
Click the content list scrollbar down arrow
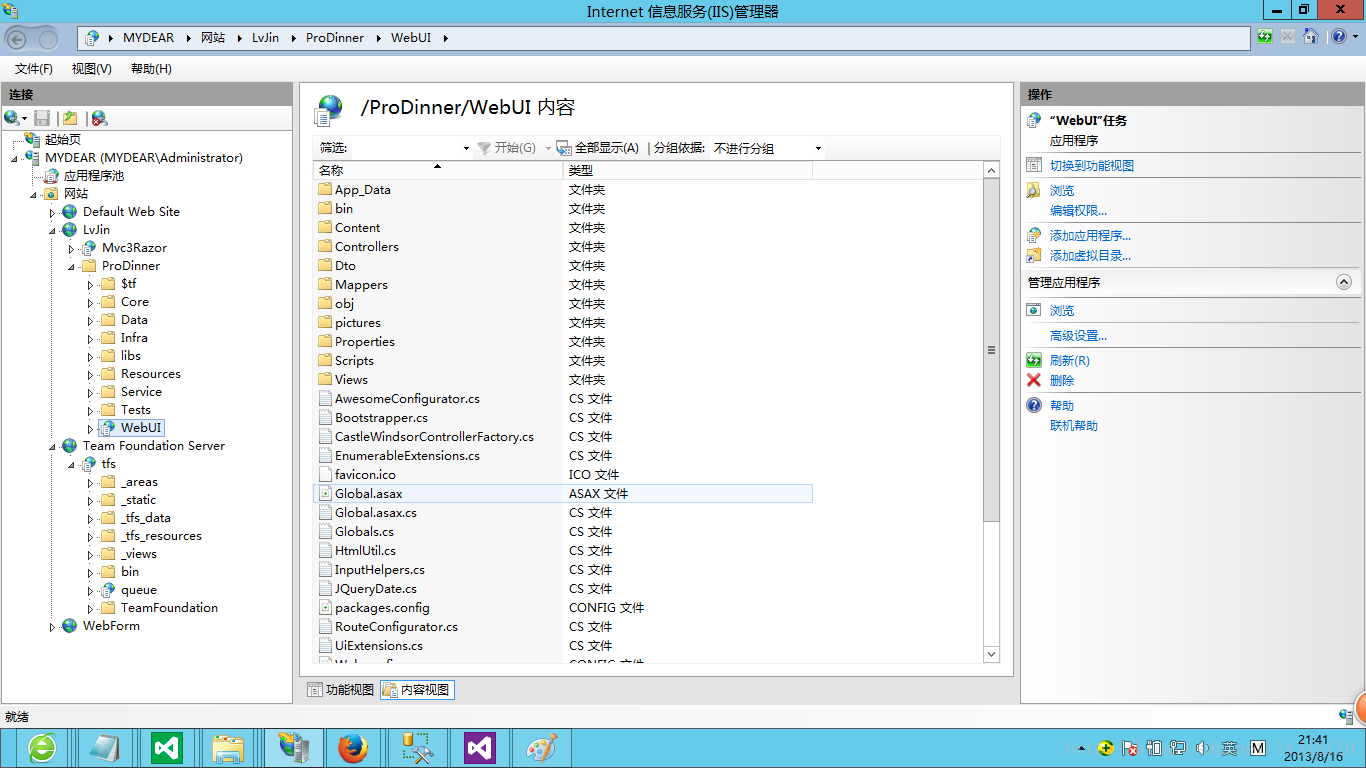991,655
